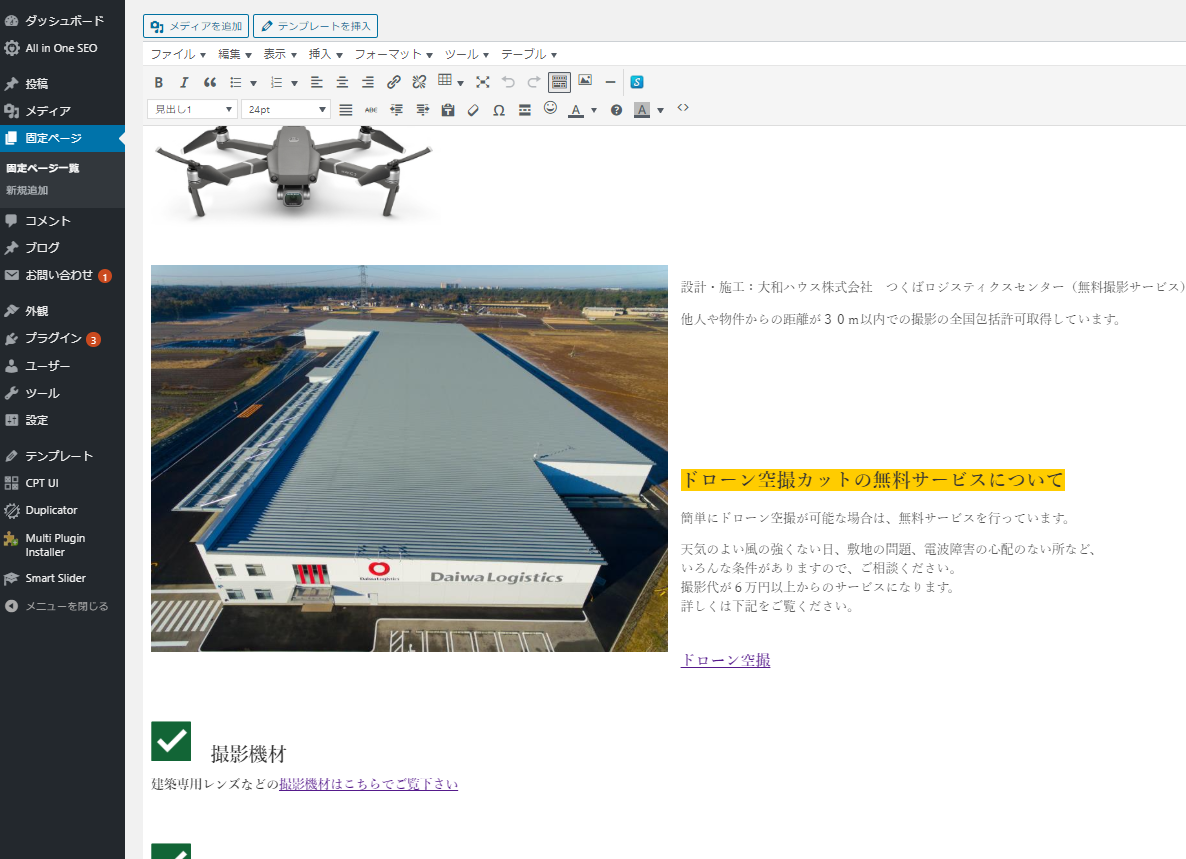Expand the table insert dropdown arrow

pyautogui.click(x=460, y=83)
